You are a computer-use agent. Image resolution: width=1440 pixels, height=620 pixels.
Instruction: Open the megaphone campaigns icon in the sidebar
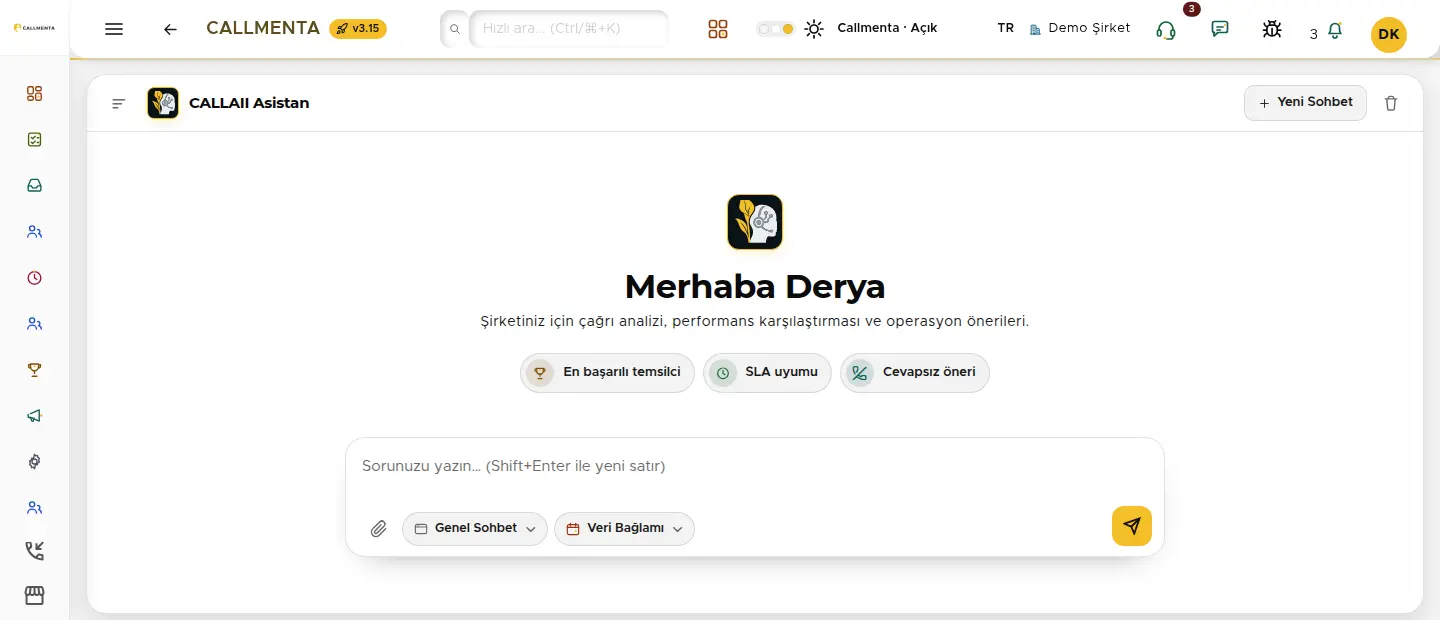pos(35,416)
